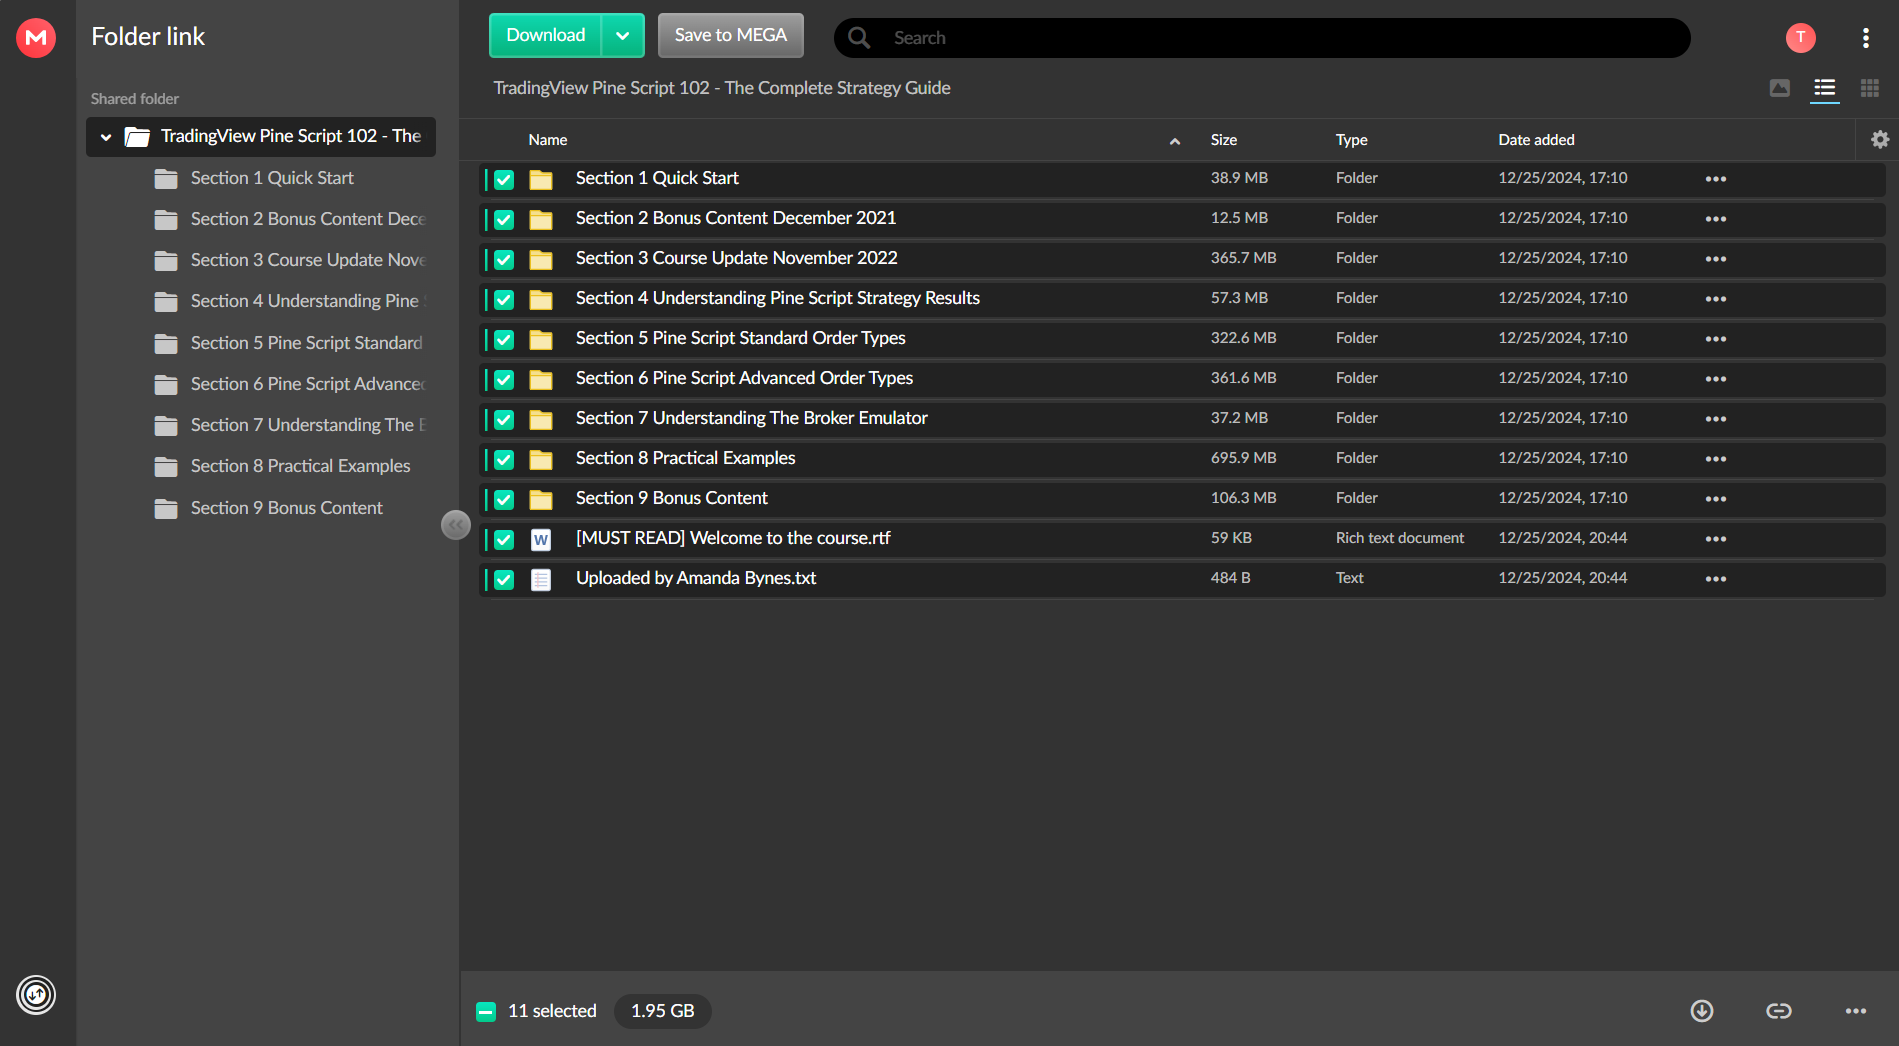Click download icon in bottom selection bar

click(x=1702, y=1011)
